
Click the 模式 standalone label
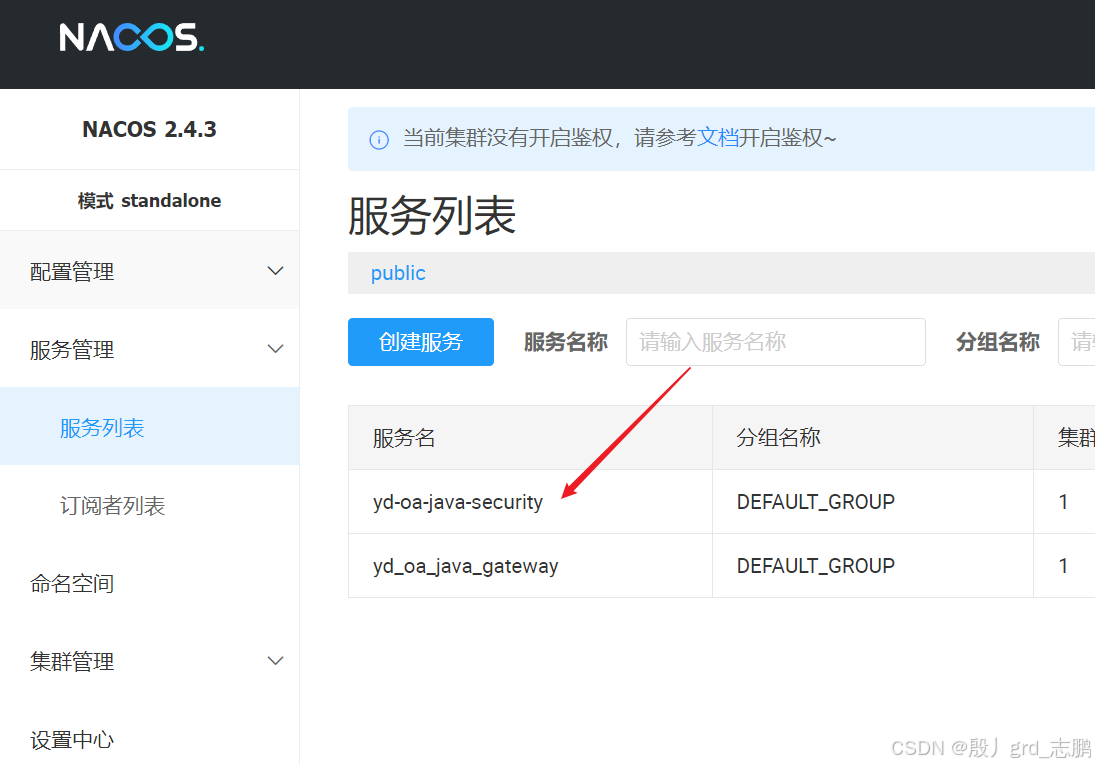coord(149,201)
